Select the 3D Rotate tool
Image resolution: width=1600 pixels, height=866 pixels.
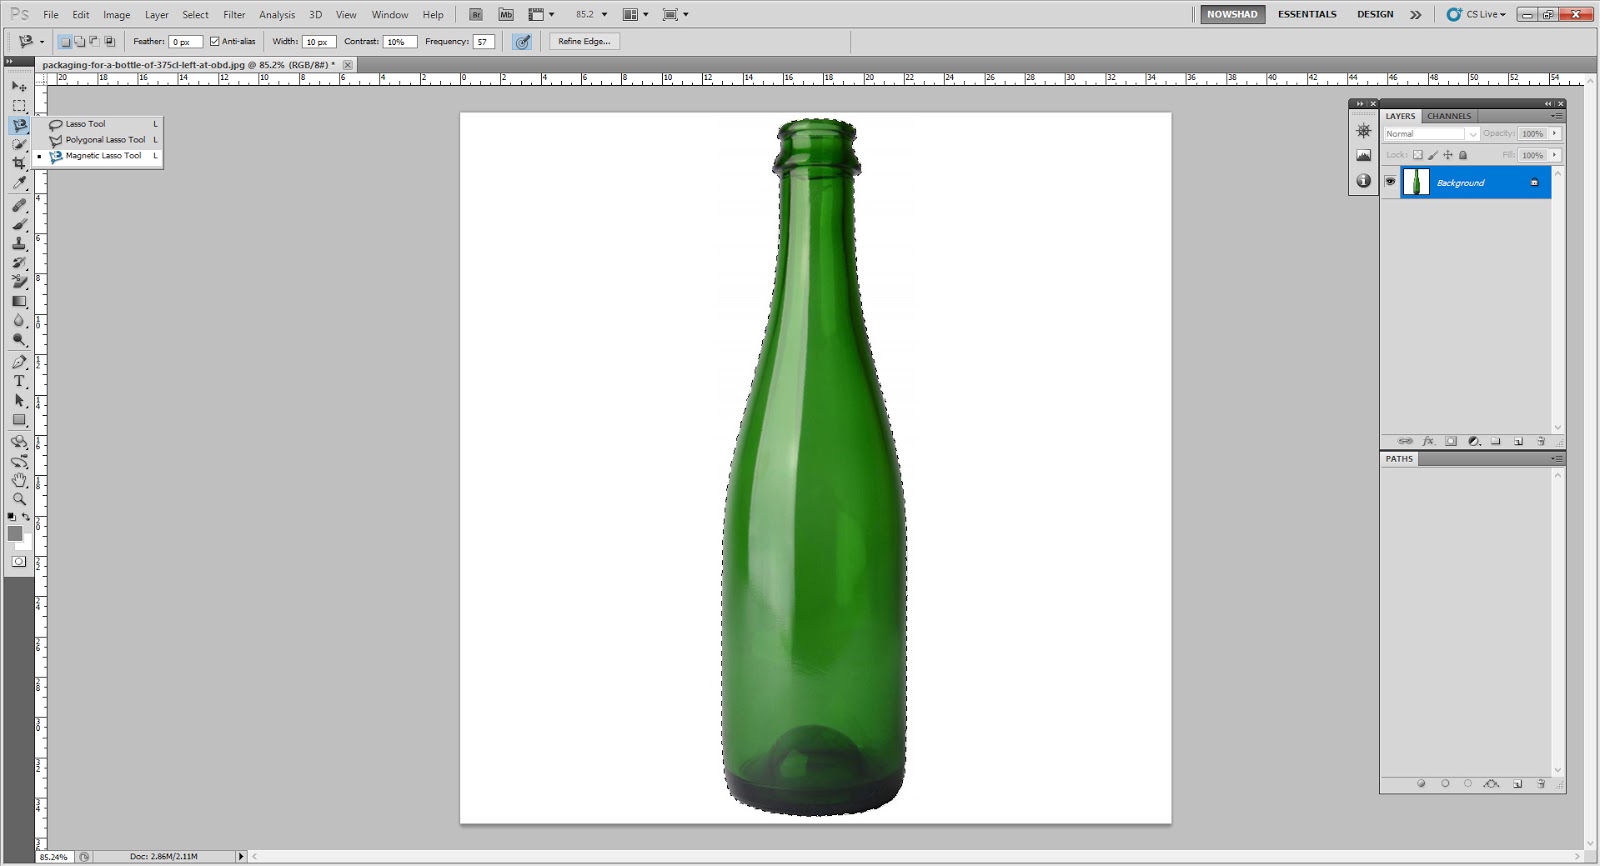click(19, 441)
